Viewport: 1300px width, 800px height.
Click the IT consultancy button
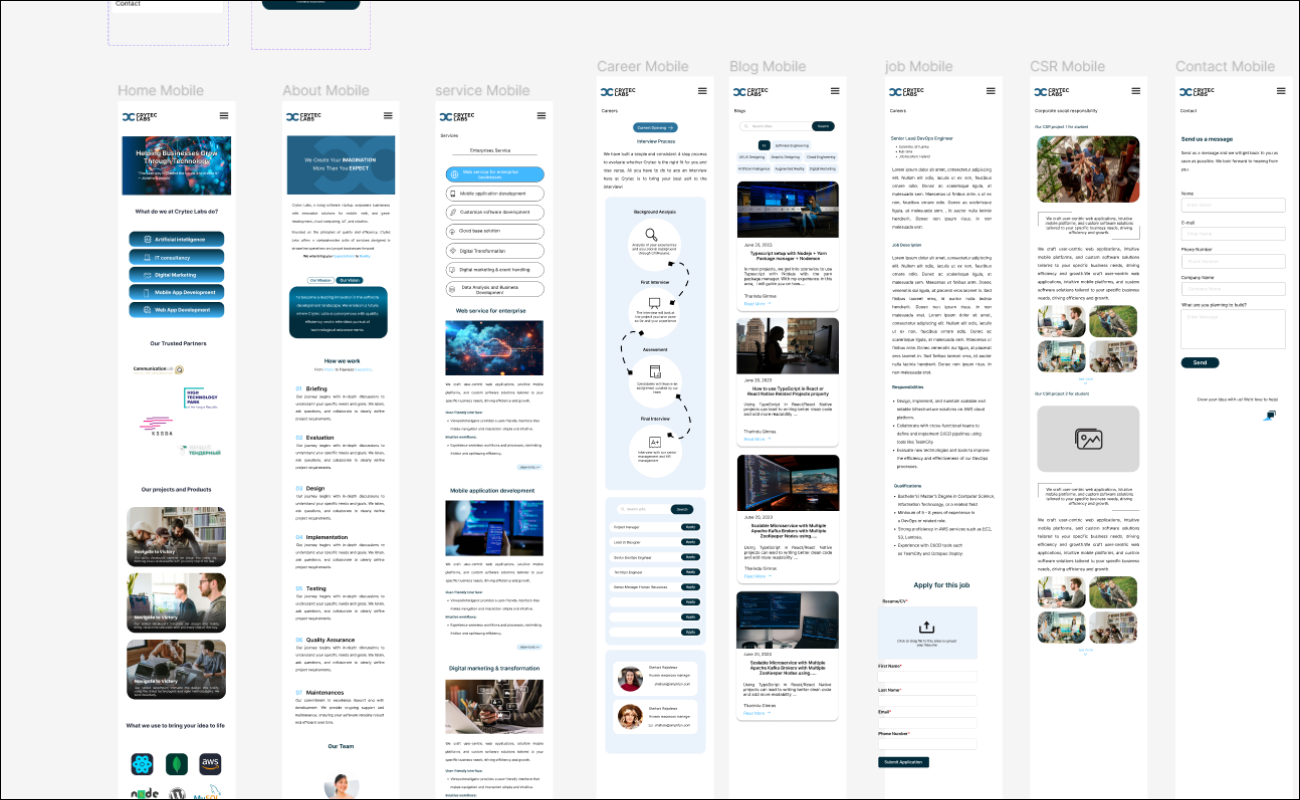click(x=176, y=258)
